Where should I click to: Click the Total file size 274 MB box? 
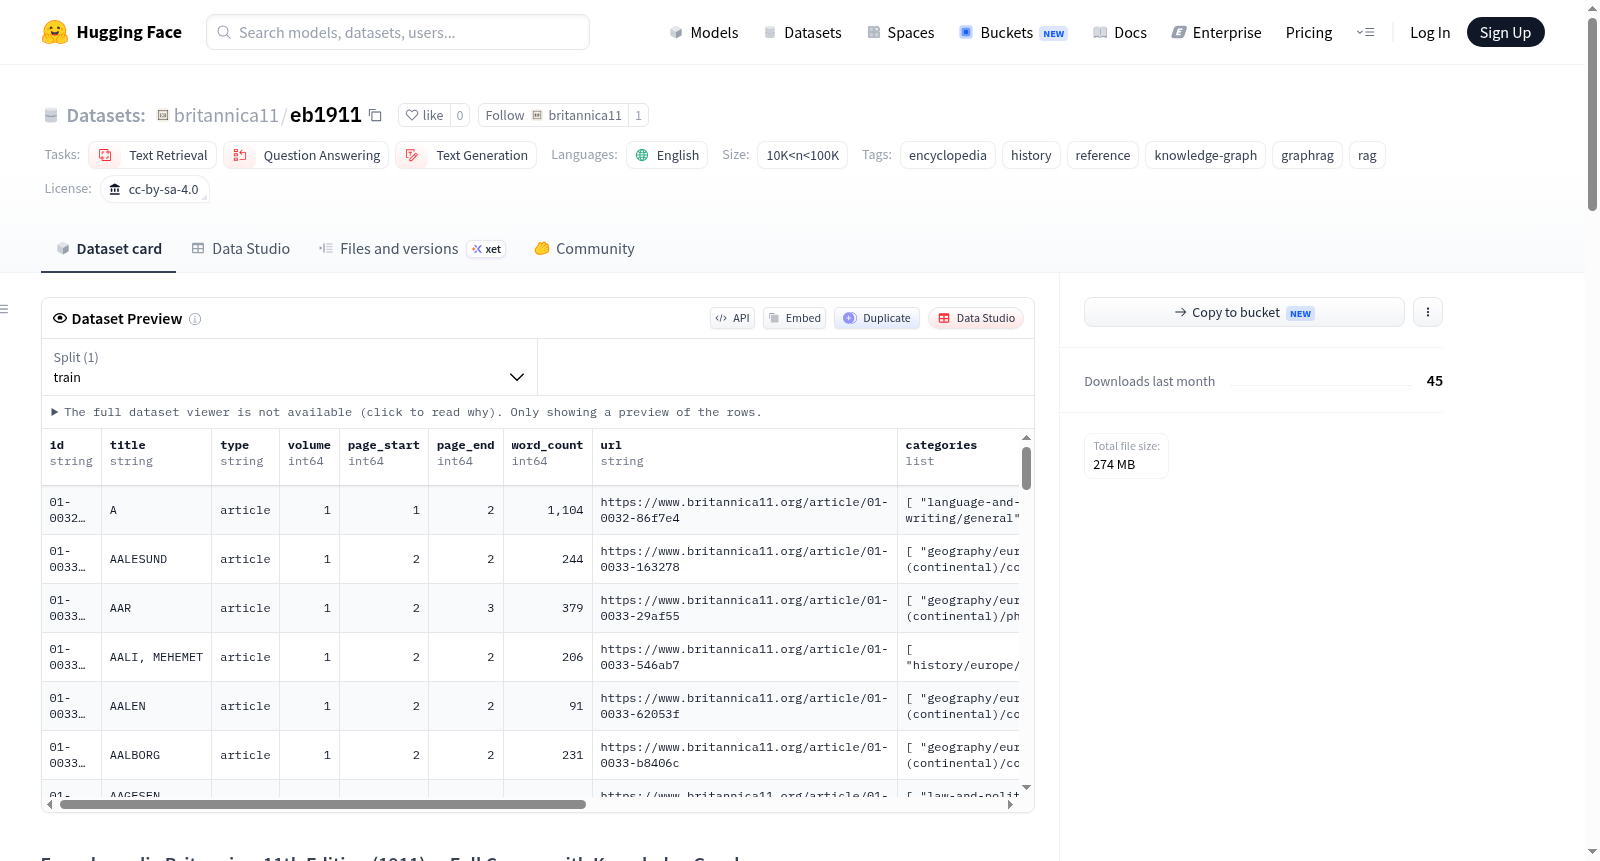[1126, 456]
